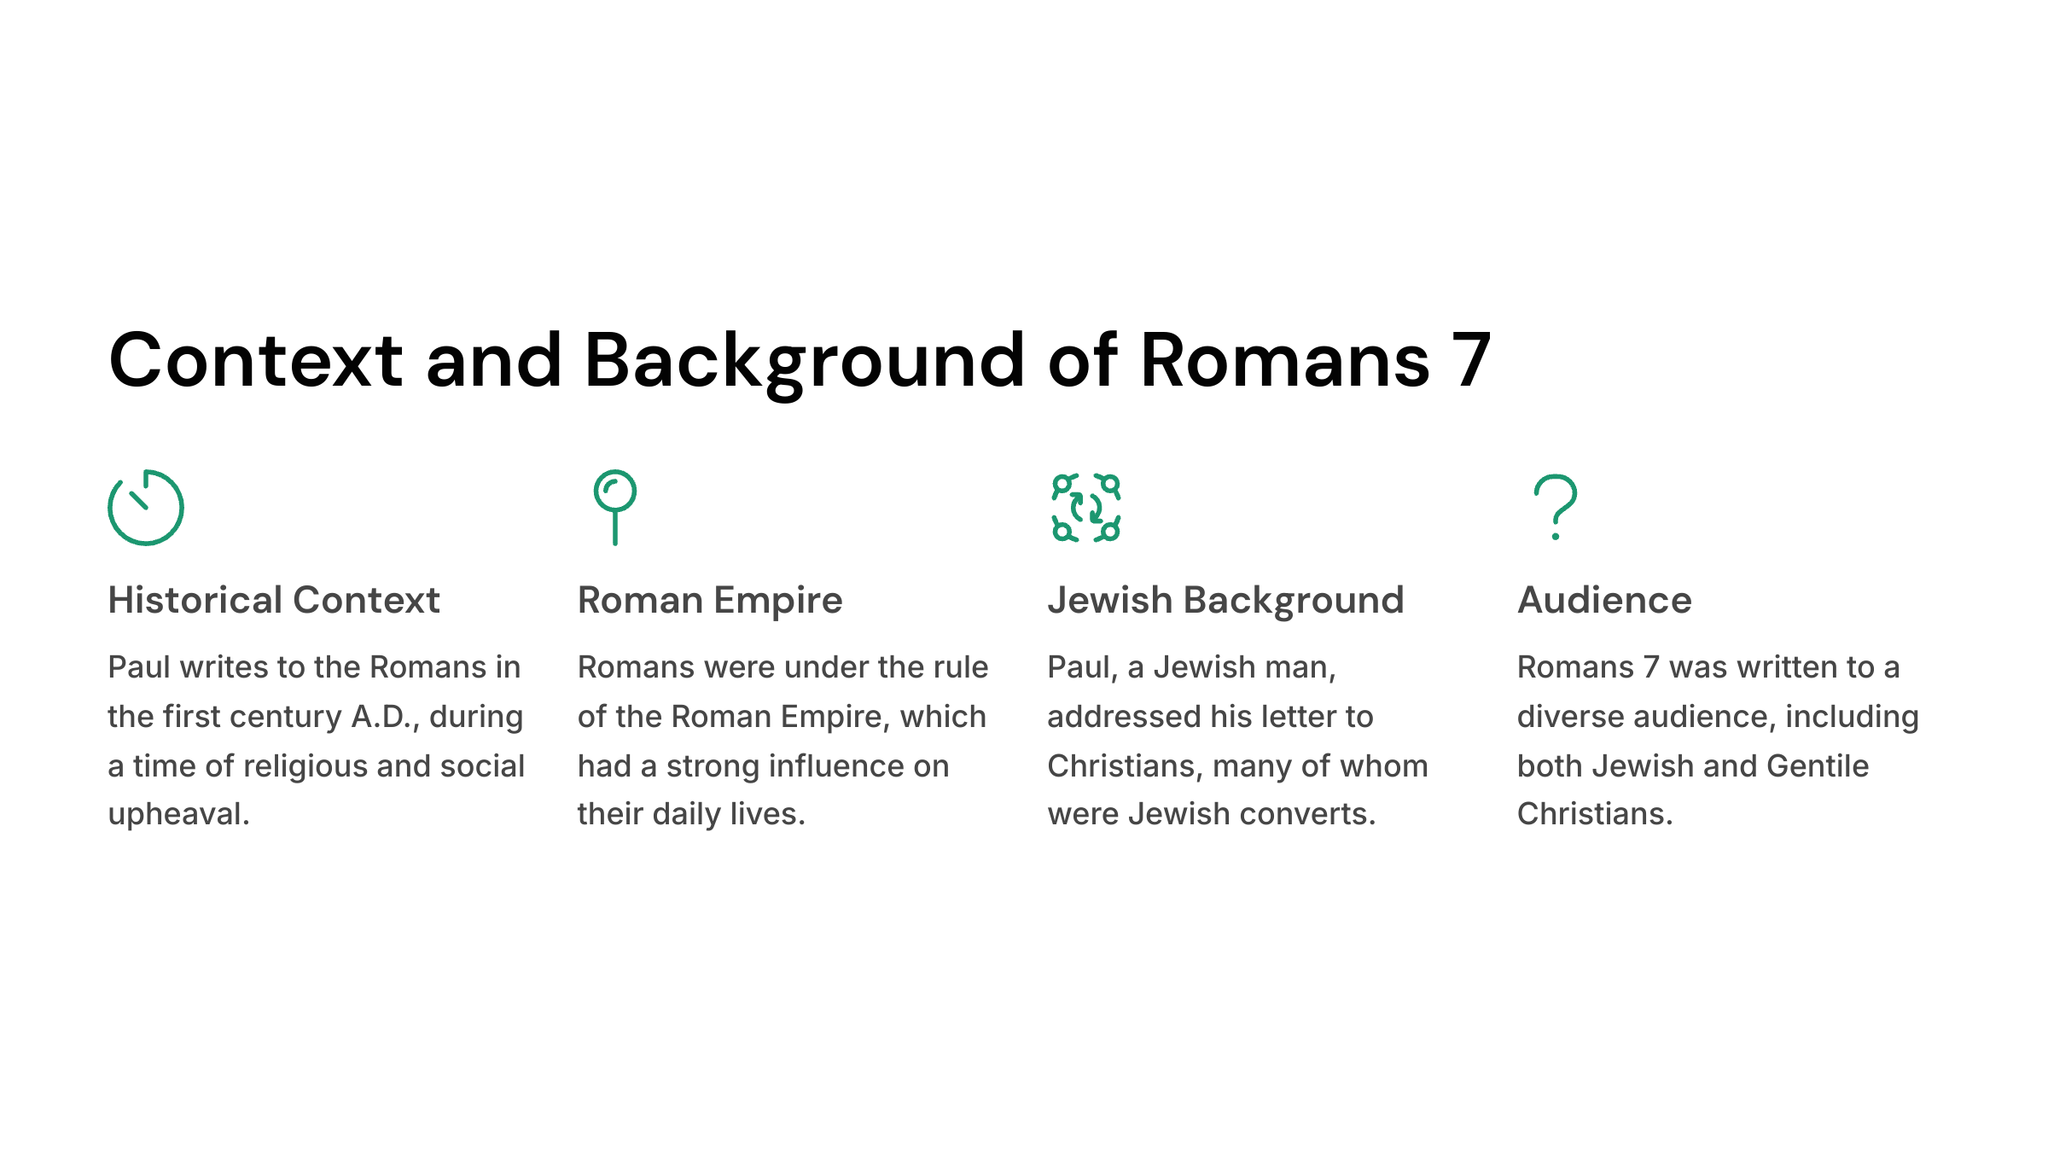This screenshot has width=2048, height=1152.
Task: Click the circular arrows icon above Jewish Background
Action: pos(1086,508)
